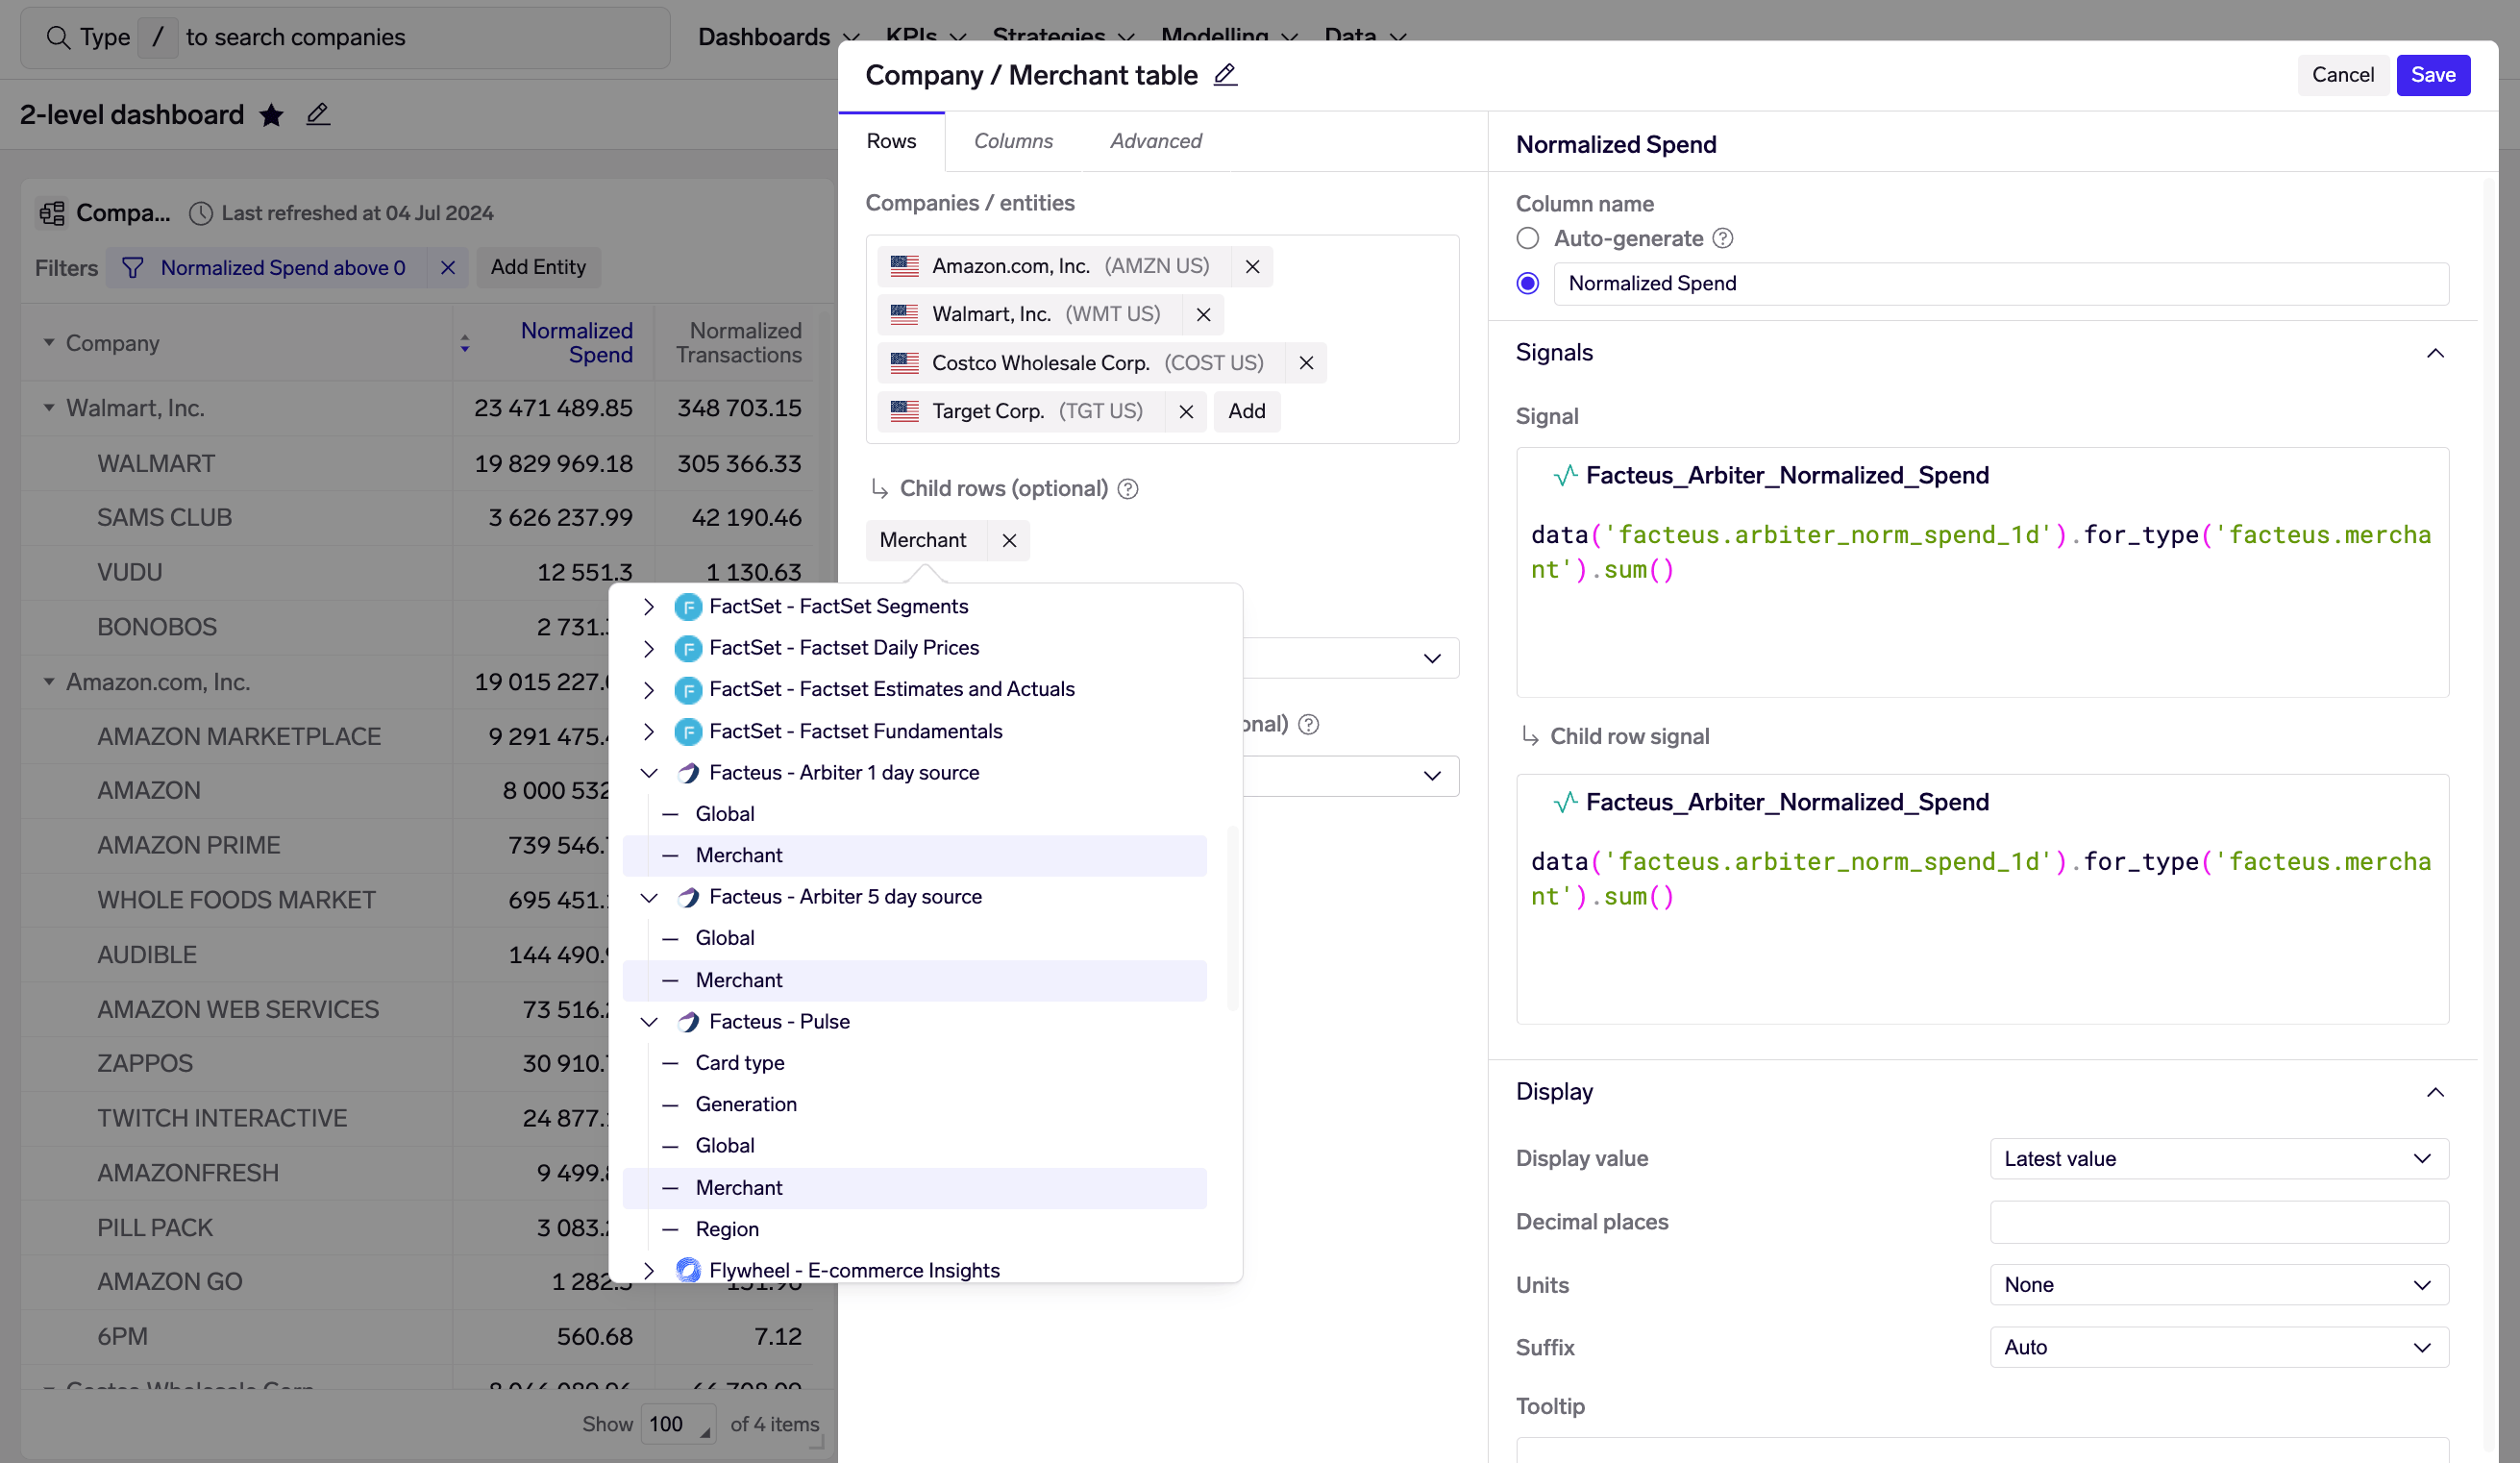Click signal icon in Child row signal box

[x=1566, y=802]
